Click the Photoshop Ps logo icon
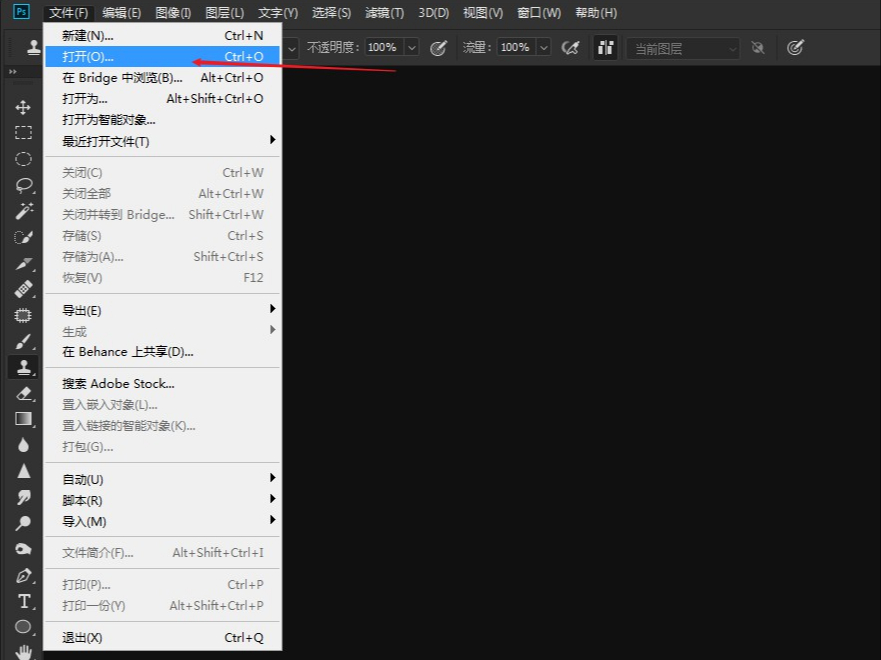881x660 pixels. [21, 11]
